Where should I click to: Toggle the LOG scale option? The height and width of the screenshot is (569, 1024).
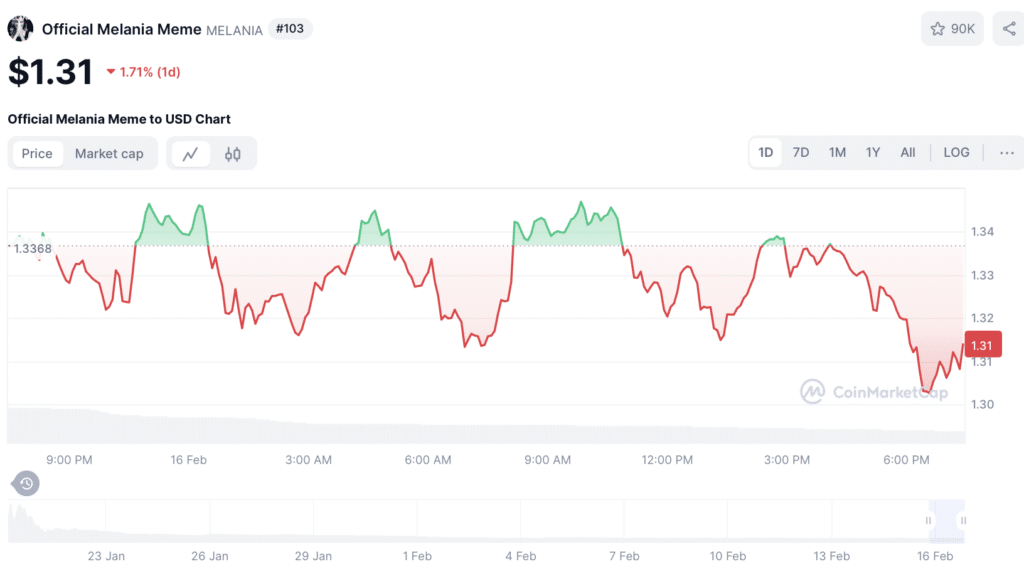[956, 153]
